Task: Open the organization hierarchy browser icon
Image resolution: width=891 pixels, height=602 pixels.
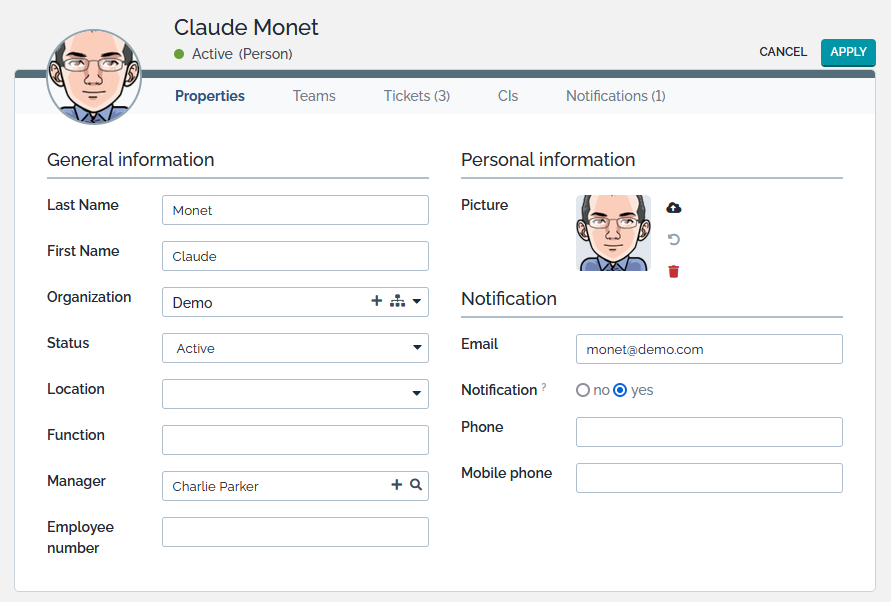Action: tap(398, 300)
